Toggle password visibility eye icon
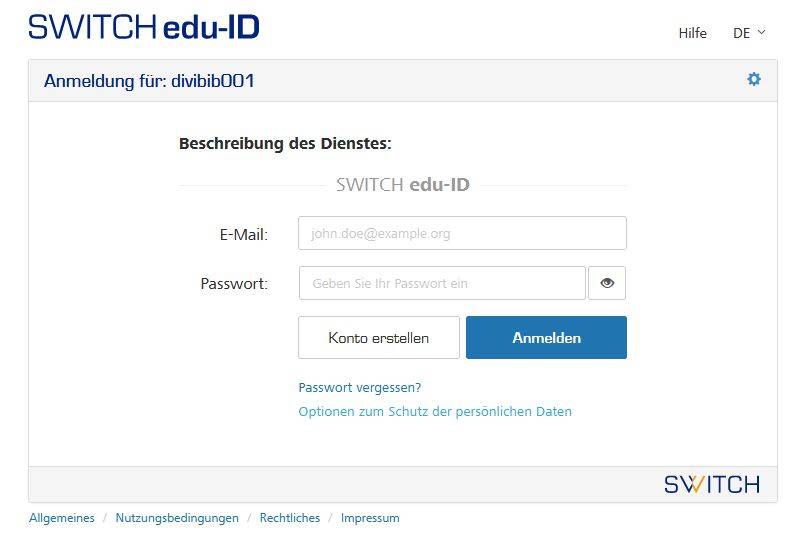 [x=607, y=283]
